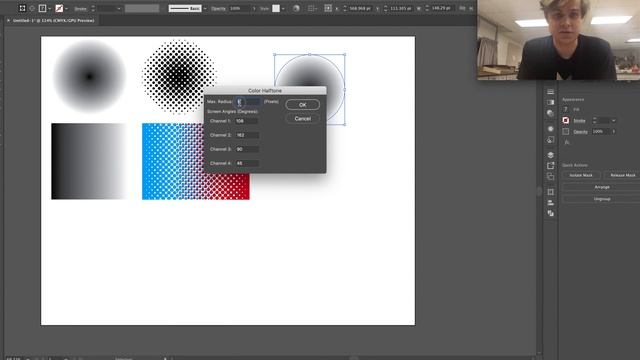Cancel the Color Halftone dialog

[302, 119]
